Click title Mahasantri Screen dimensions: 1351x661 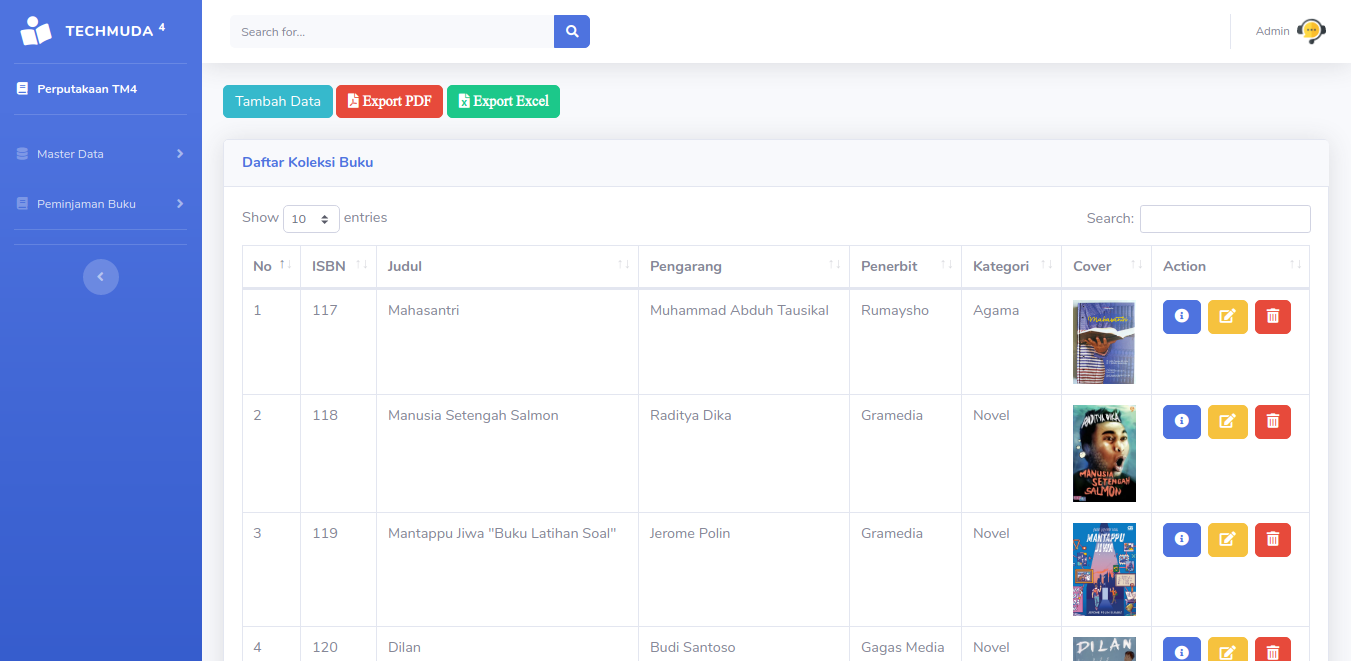(x=424, y=310)
